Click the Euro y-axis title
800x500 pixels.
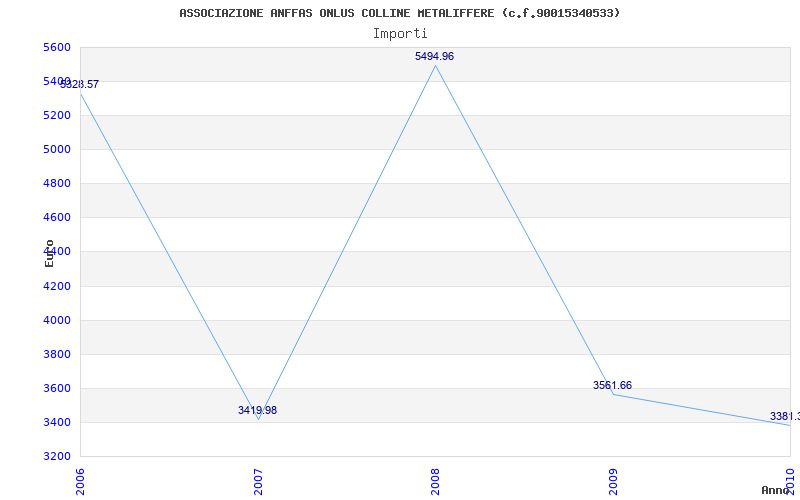coord(49,253)
